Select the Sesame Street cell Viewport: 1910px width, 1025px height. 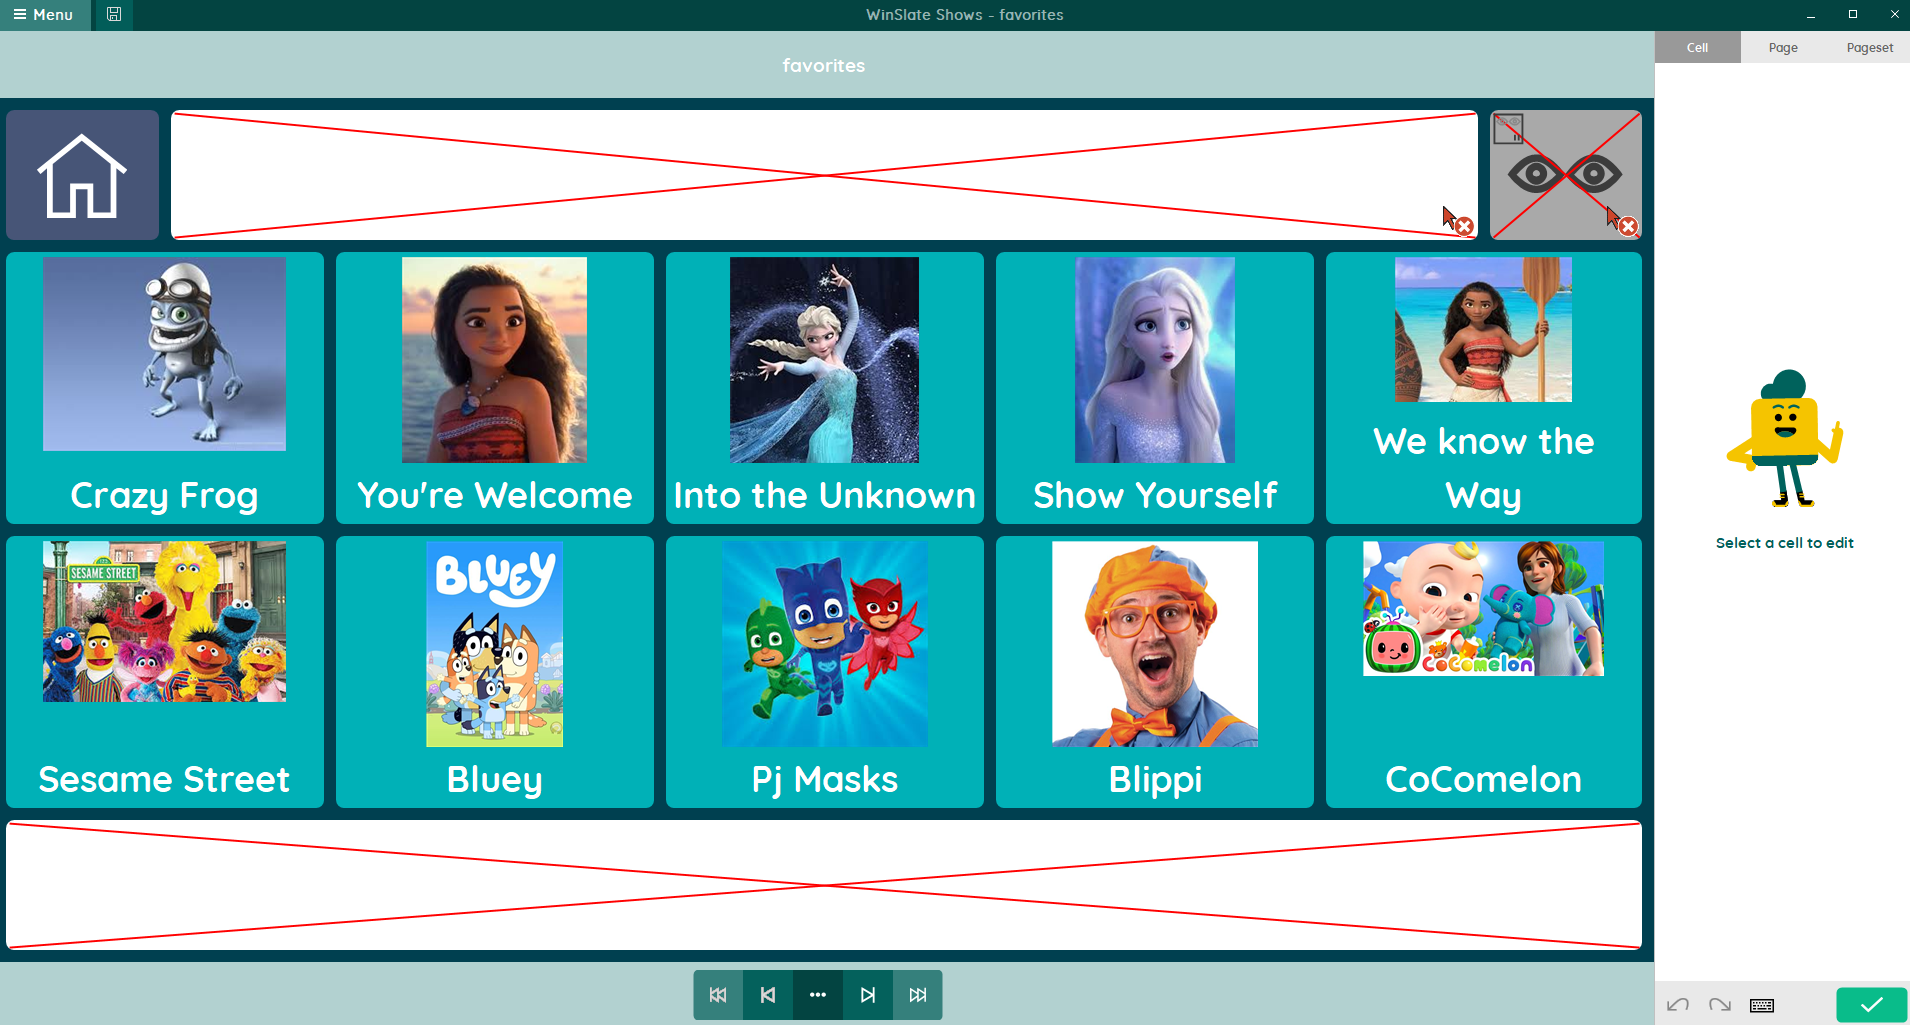click(x=165, y=672)
